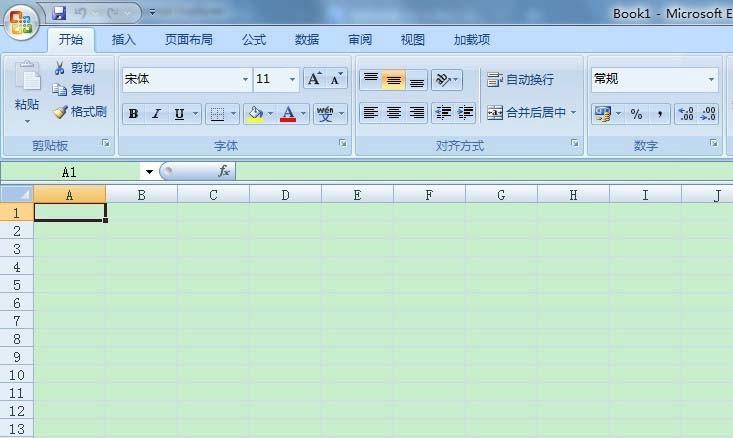Screen dimensions: 733x438
Task: Toggle Bold formatting
Action: 133,114
